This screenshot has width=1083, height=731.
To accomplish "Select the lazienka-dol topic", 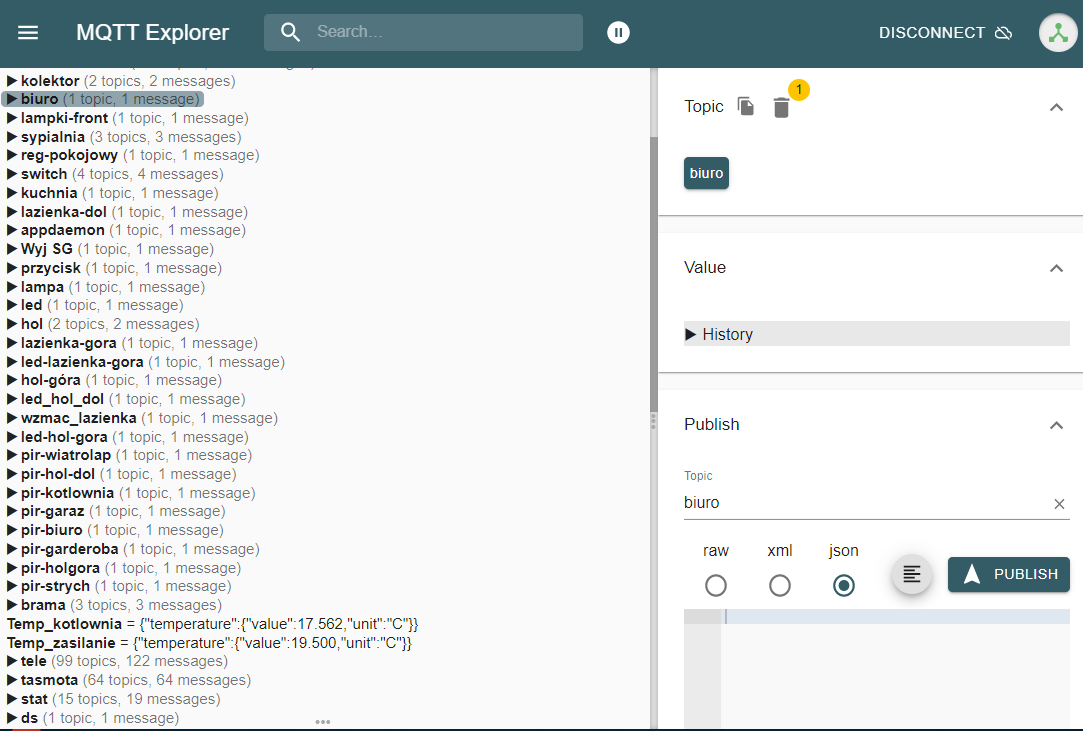I will [x=127, y=212].
